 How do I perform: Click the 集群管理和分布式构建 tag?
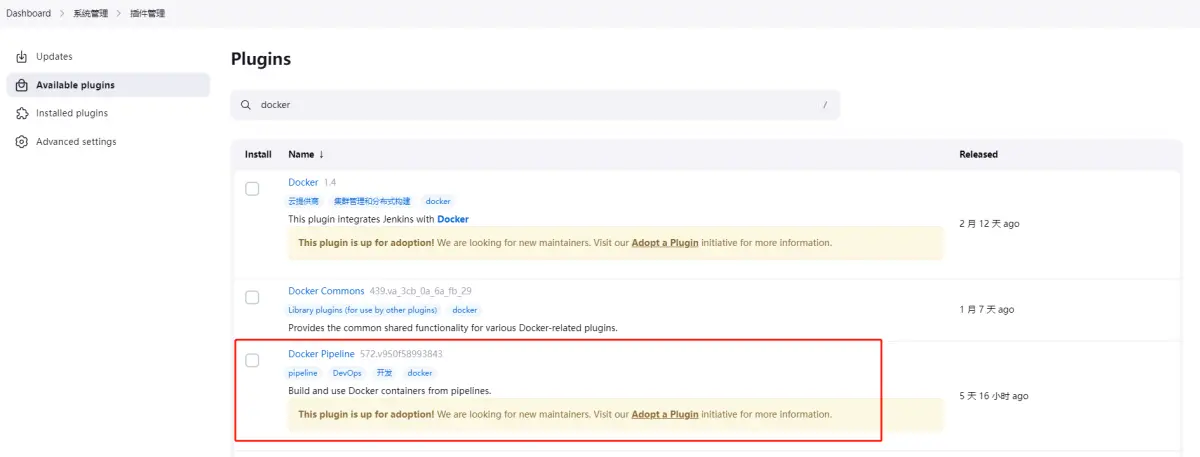pyautogui.click(x=372, y=201)
